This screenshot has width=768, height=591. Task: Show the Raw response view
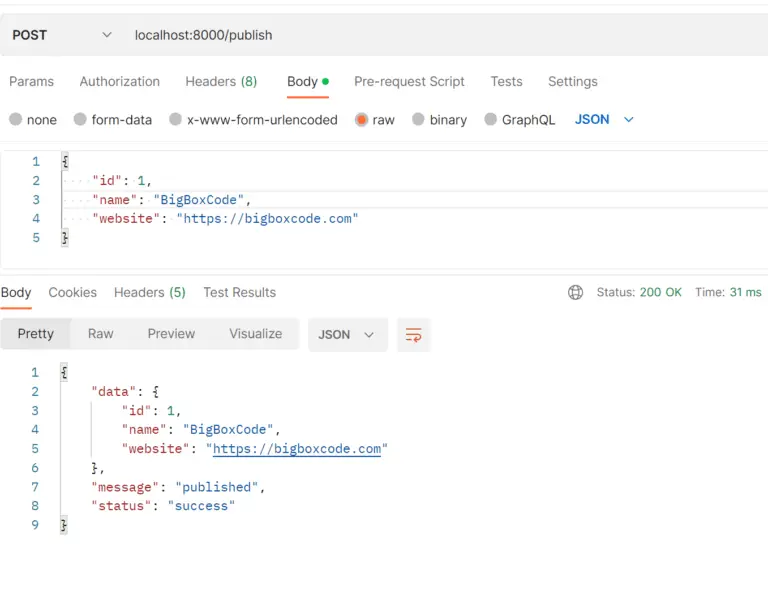100,334
